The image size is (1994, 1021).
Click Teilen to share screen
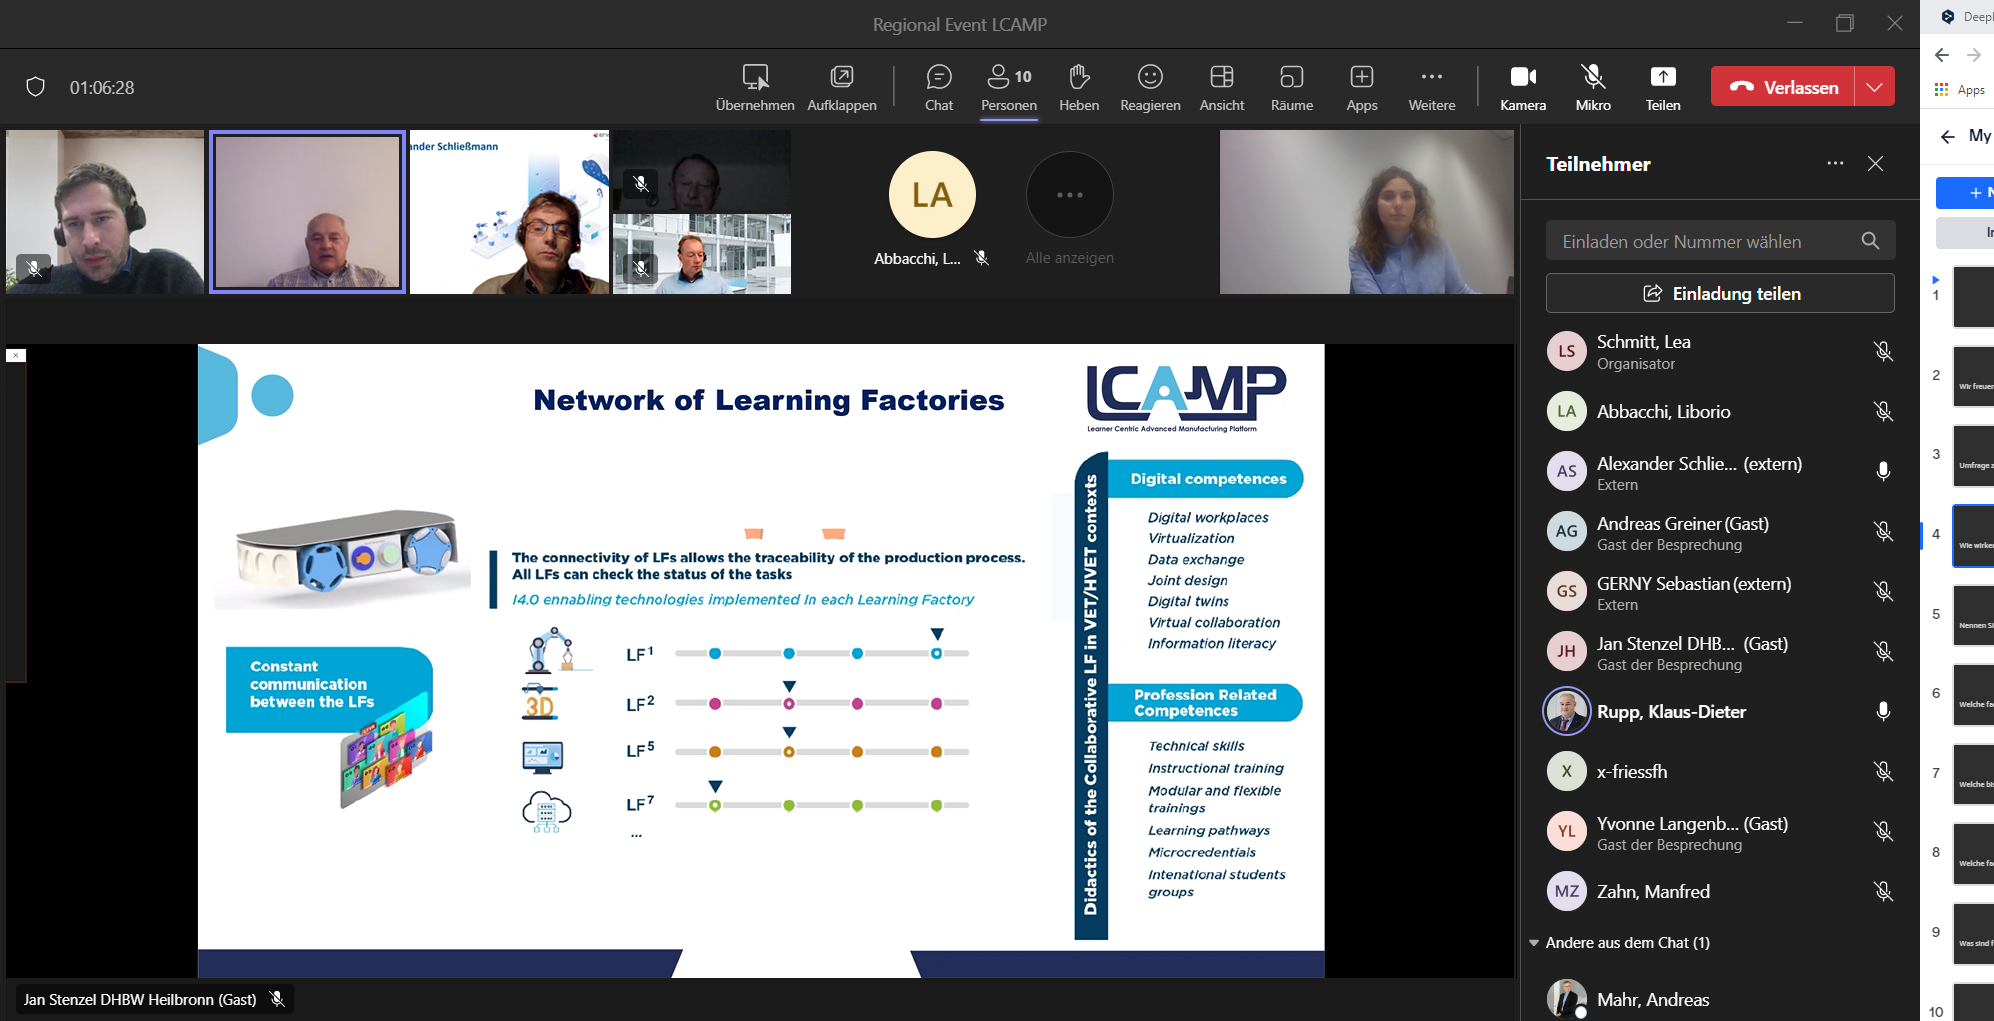click(x=1662, y=87)
